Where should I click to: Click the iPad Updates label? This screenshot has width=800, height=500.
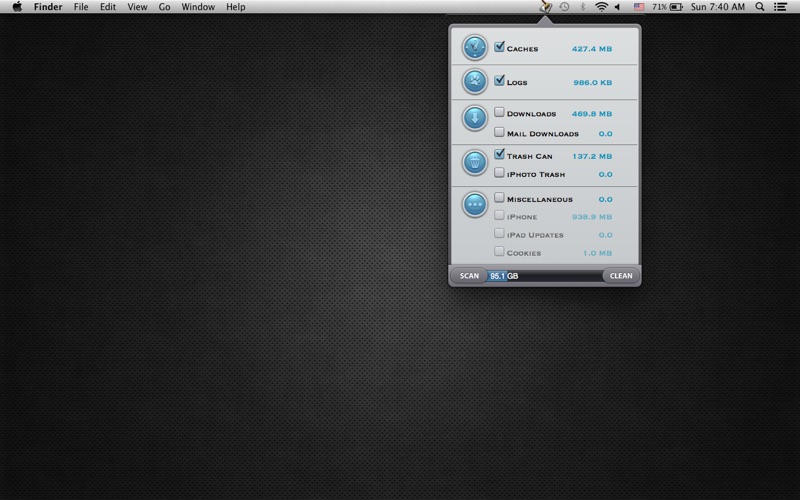pos(535,235)
